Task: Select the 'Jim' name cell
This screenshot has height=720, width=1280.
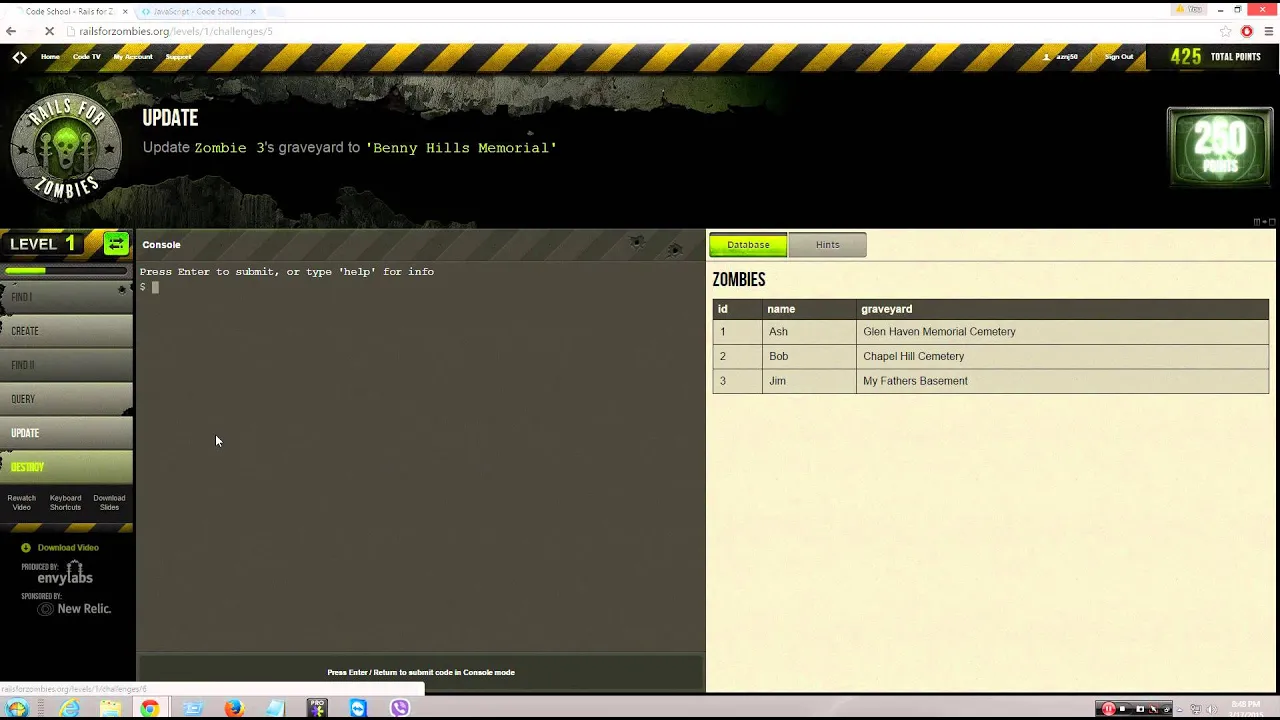Action: click(809, 381)
